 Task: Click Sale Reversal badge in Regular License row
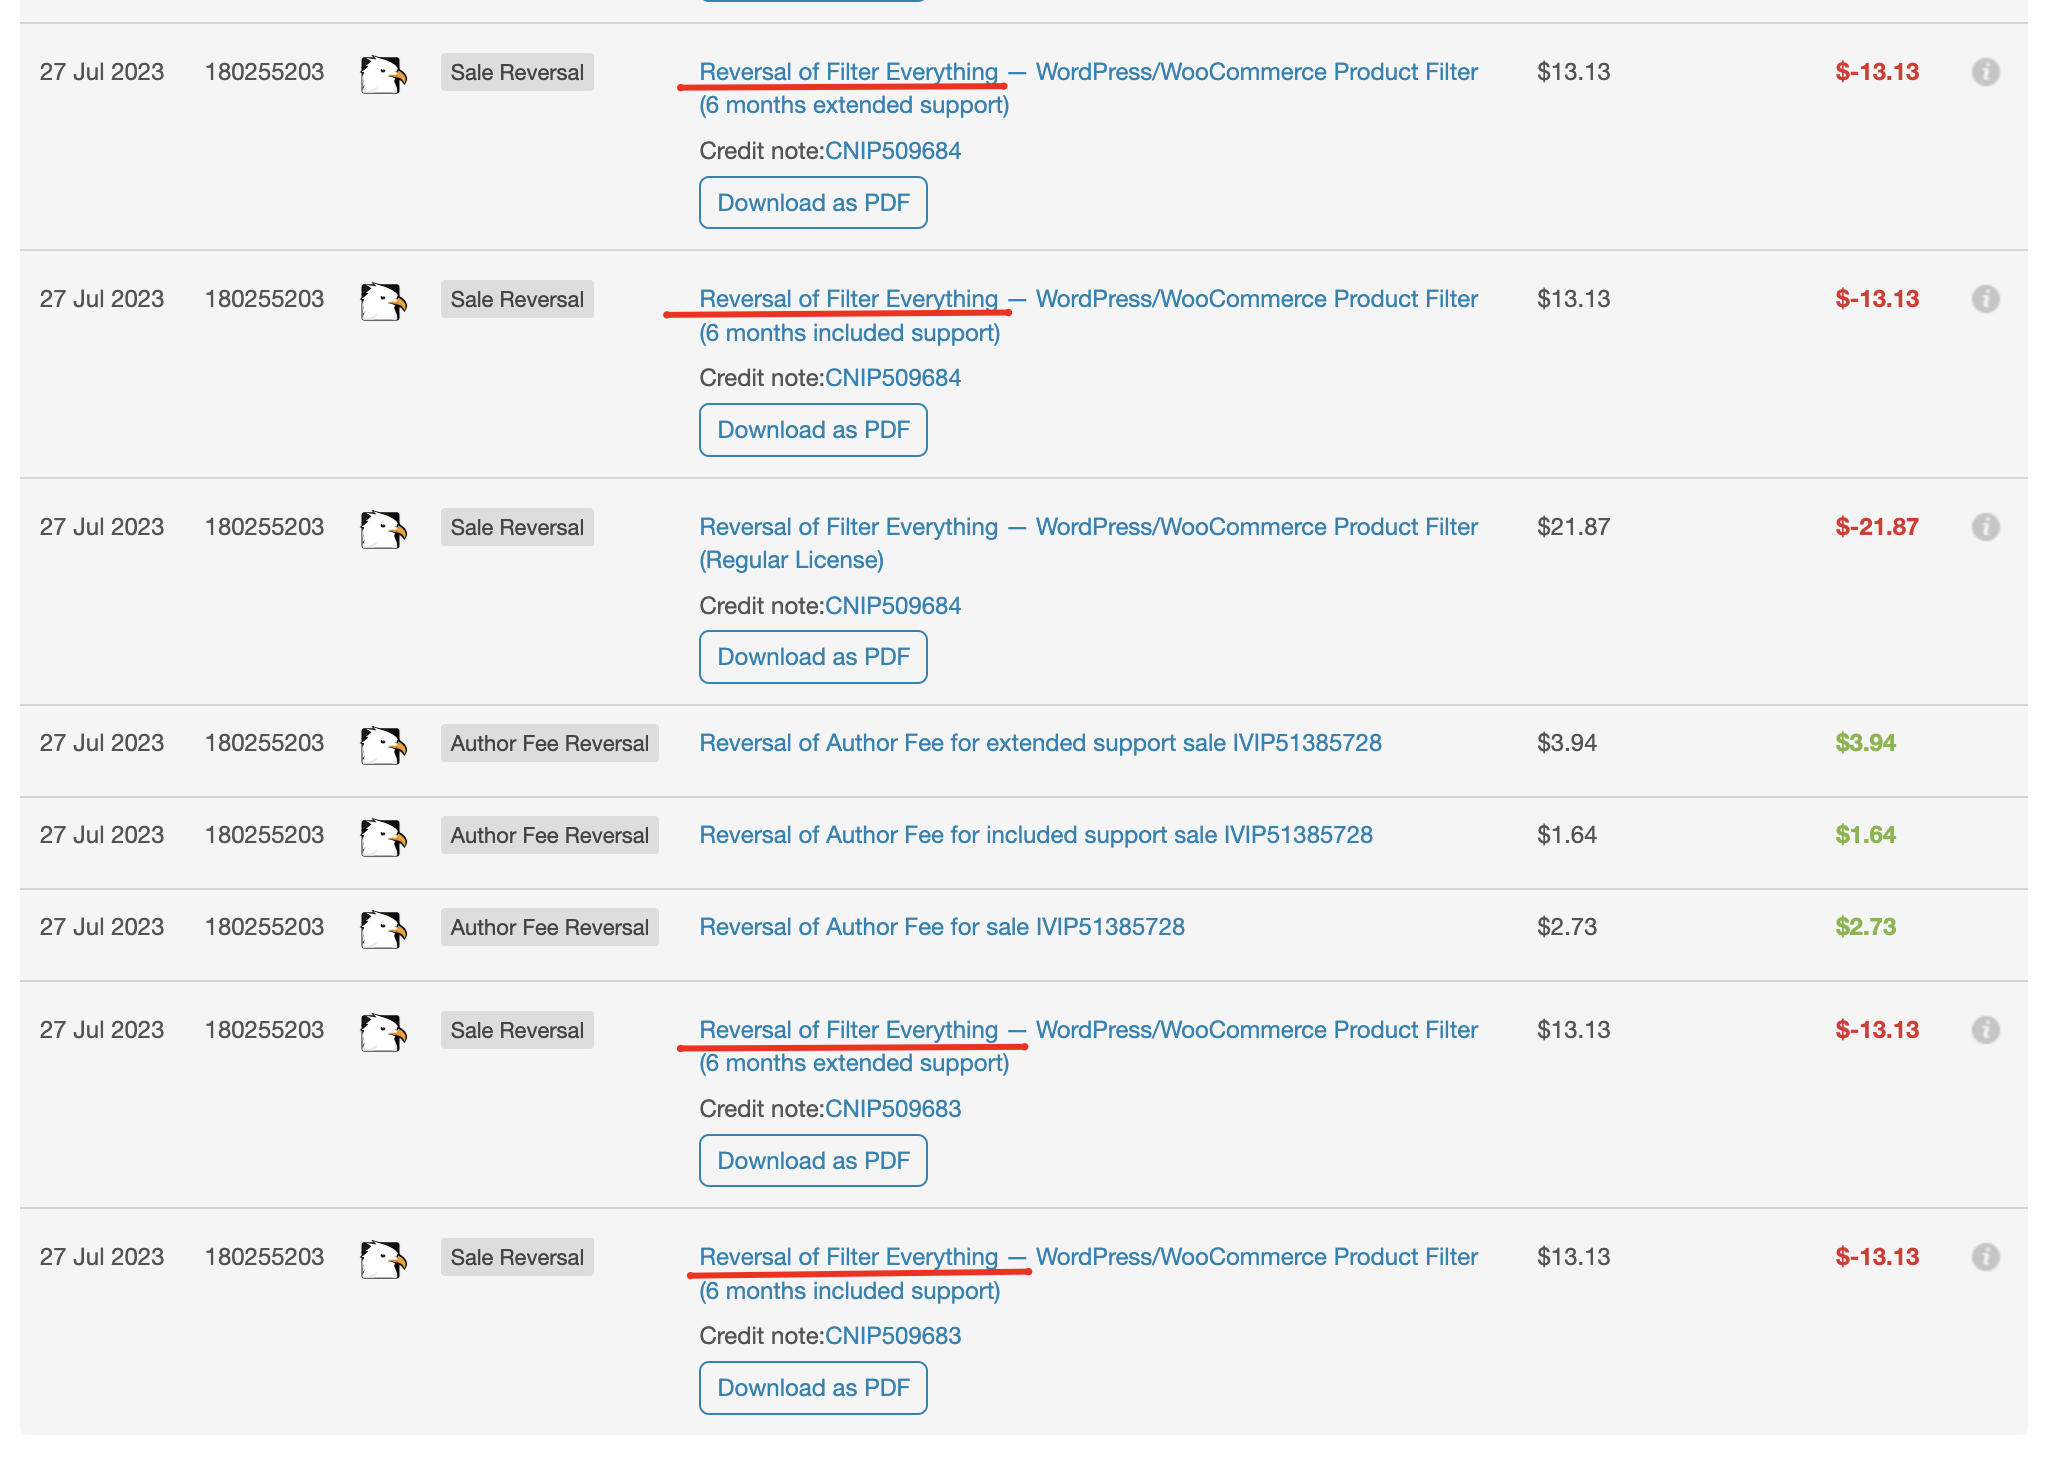click(517, 527)
